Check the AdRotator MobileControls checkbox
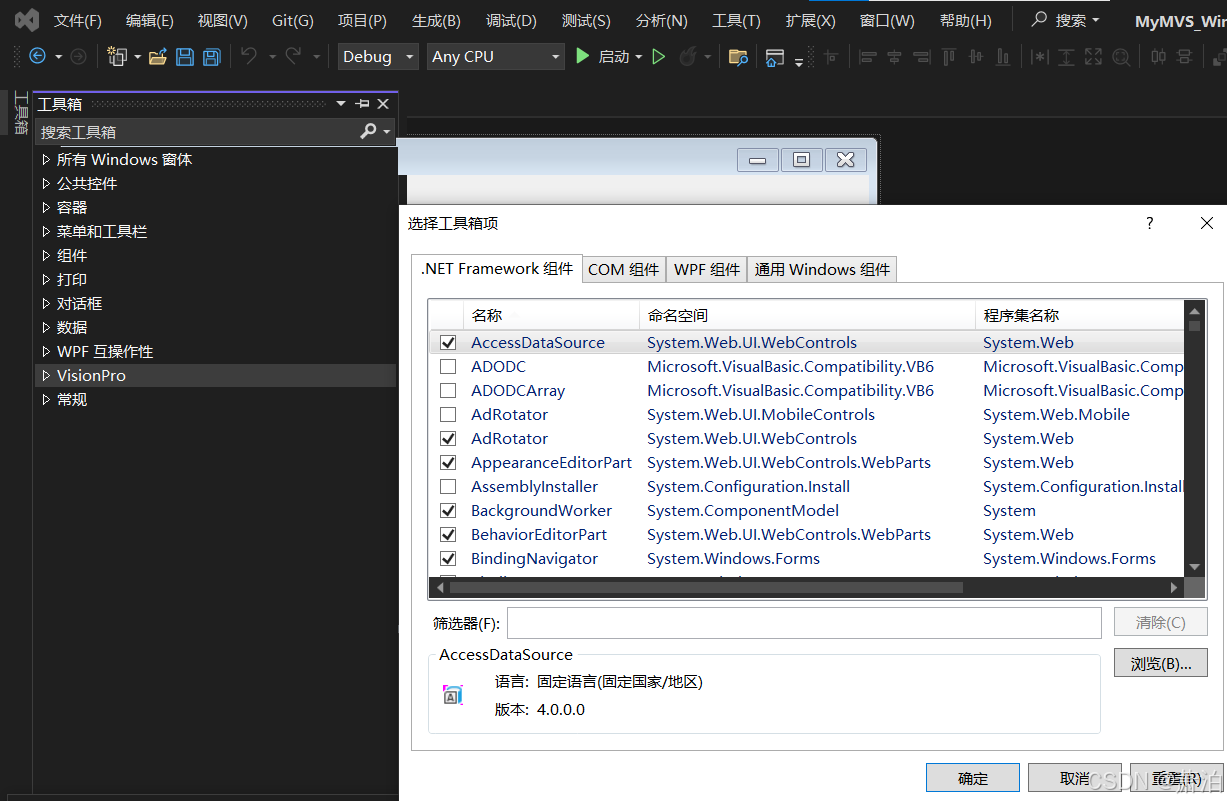 click(448, 415)
